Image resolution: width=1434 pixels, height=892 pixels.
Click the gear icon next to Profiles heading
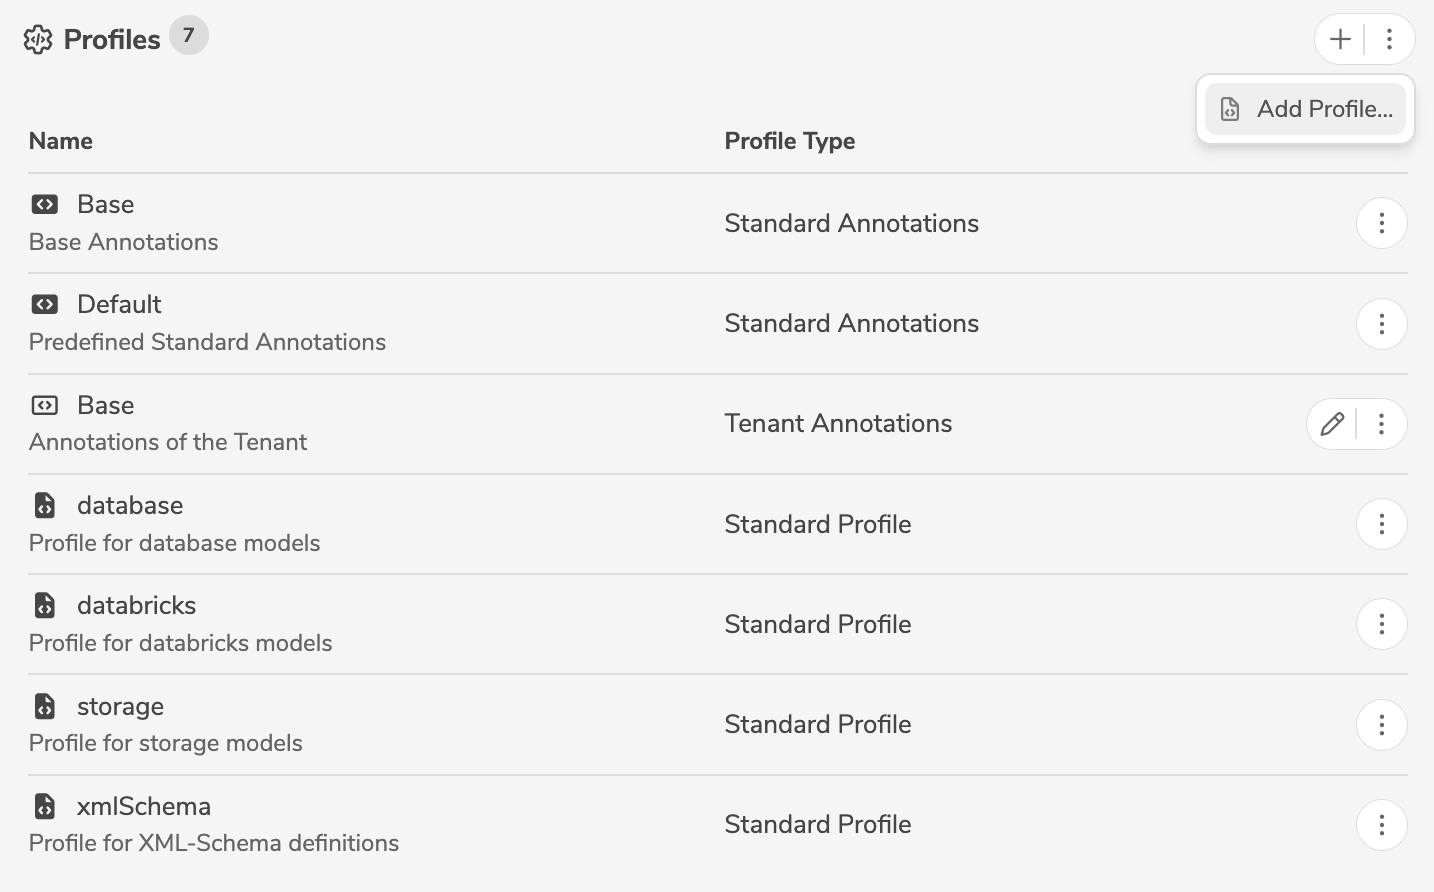(x=38, y=39)
